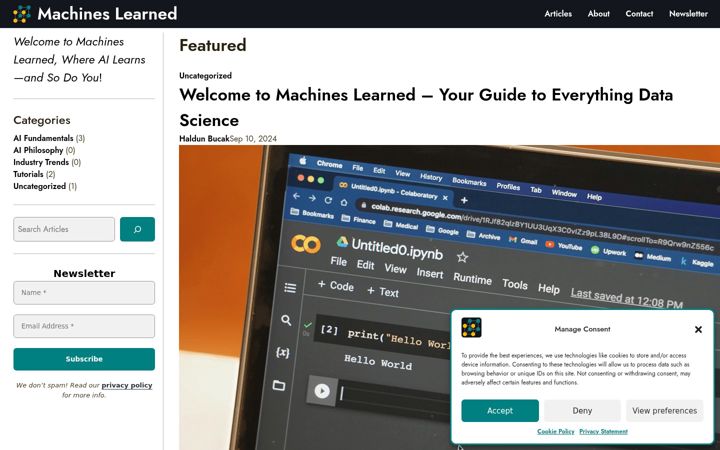Open the Industry Trends category
This screenshot has width=720, height=450.
41,162
